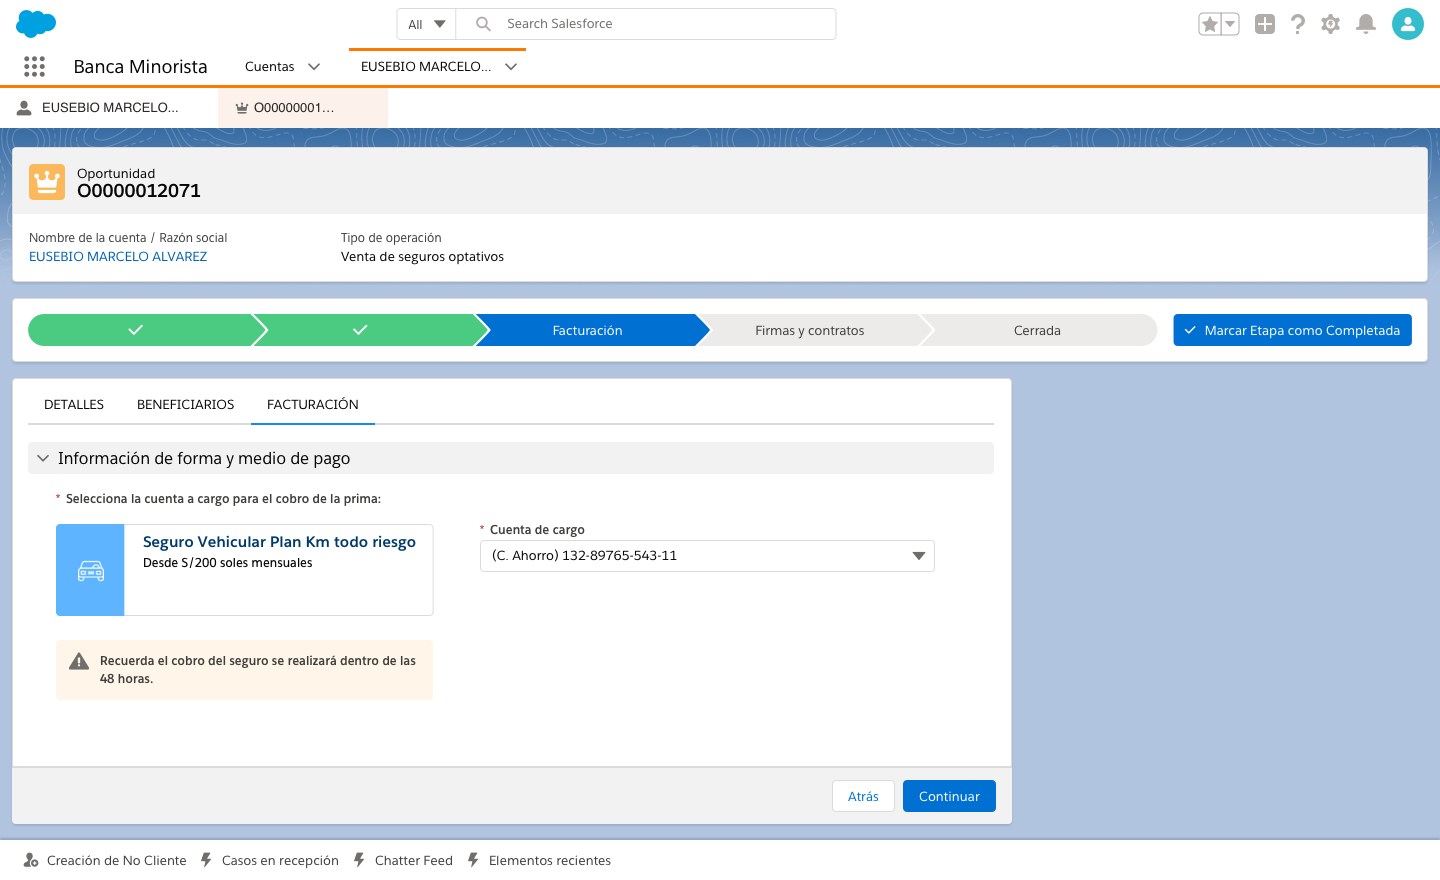Open the Notifications bell
The width and height of the screenshot is (1440, 880).
(x=1366, y=24)
